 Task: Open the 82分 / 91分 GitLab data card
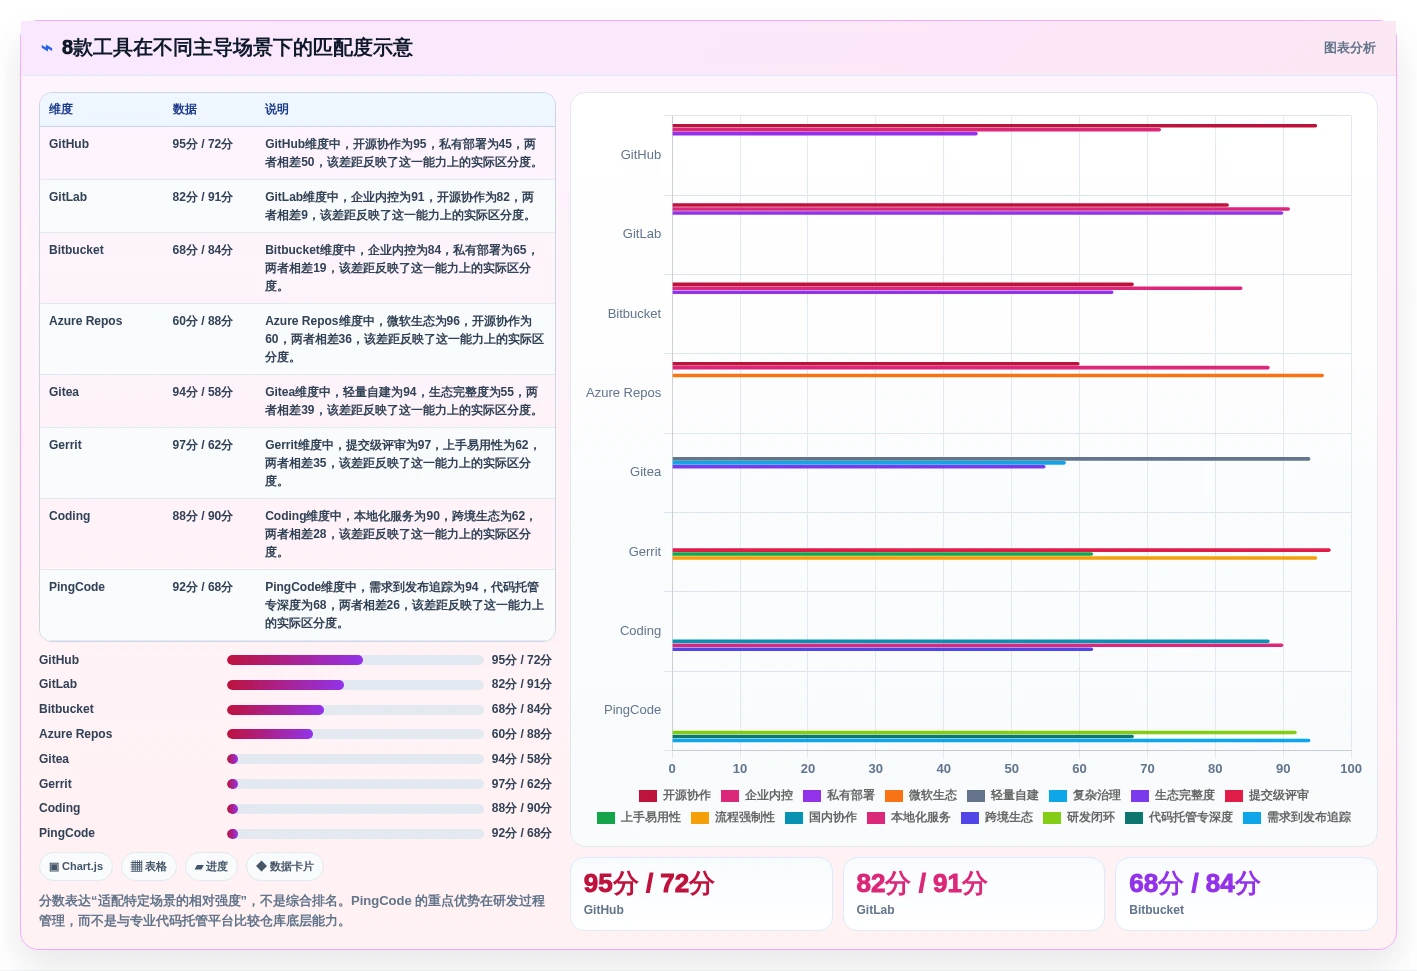pos(974,894)
